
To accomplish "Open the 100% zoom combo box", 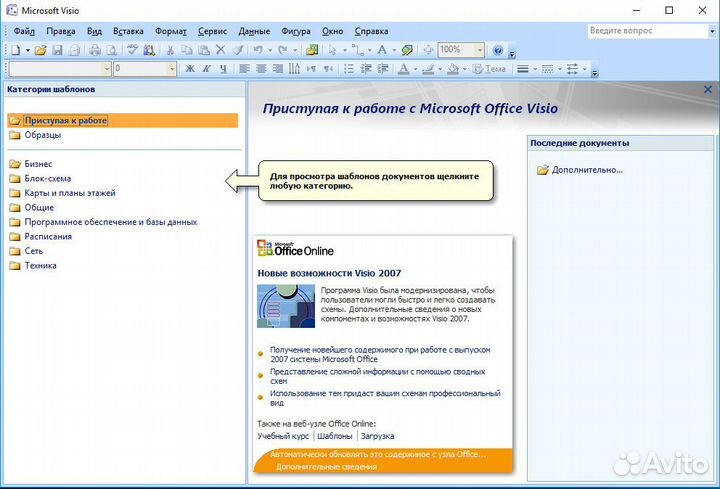I will (461, 50).
